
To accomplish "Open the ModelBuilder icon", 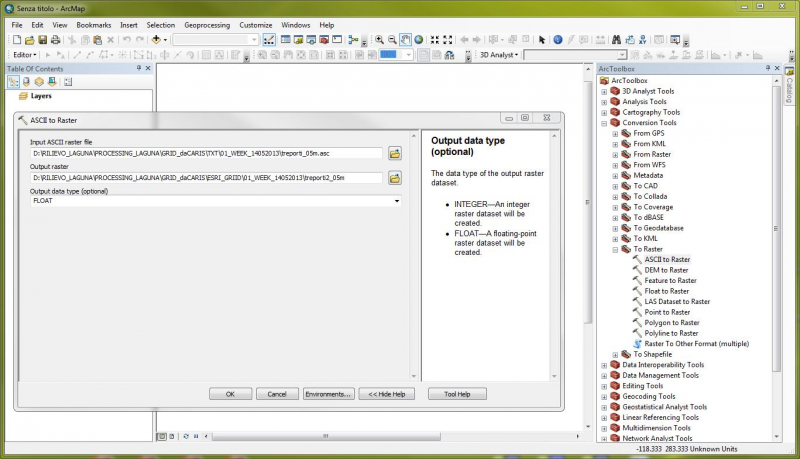I will (353, 40).
